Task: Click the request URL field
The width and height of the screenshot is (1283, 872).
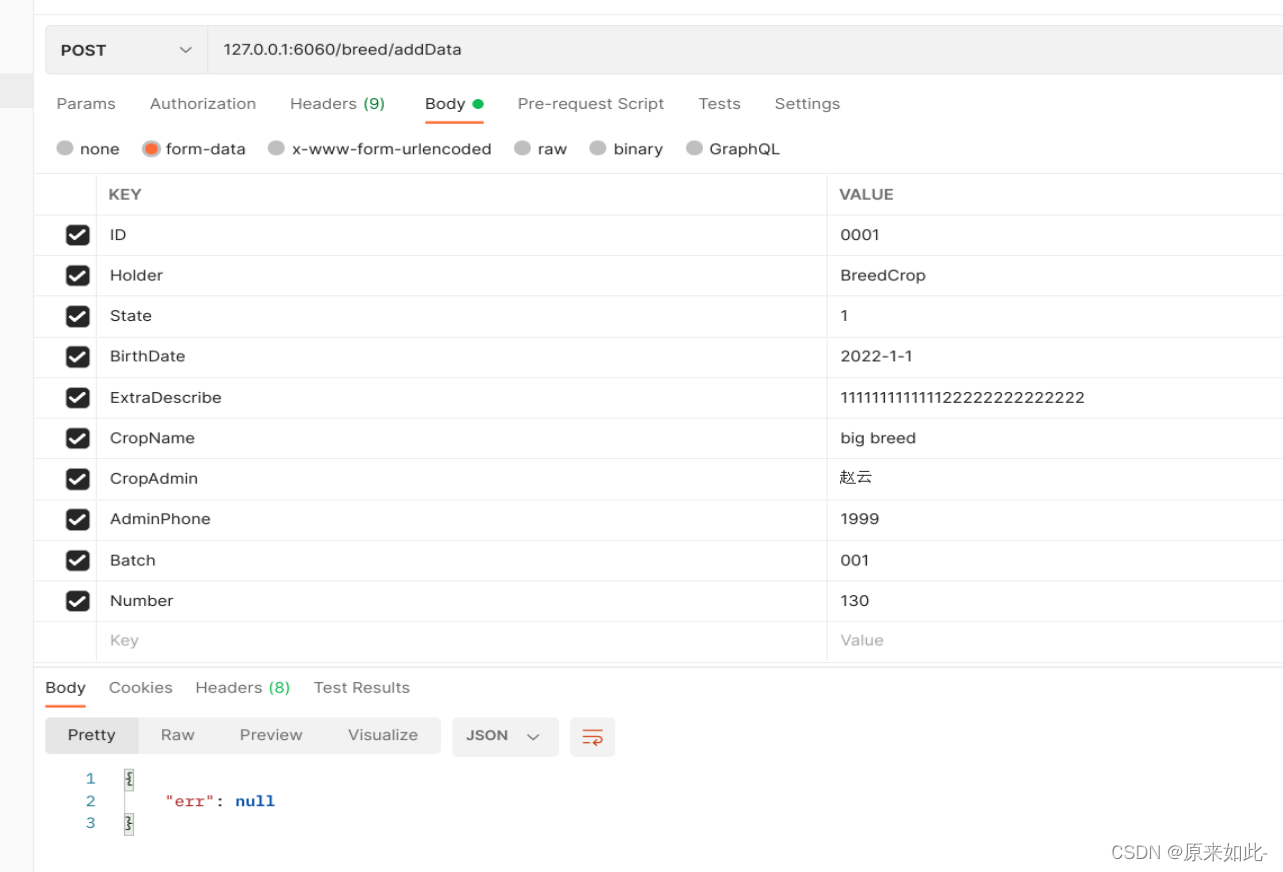Action: click(x=745, y=50)
